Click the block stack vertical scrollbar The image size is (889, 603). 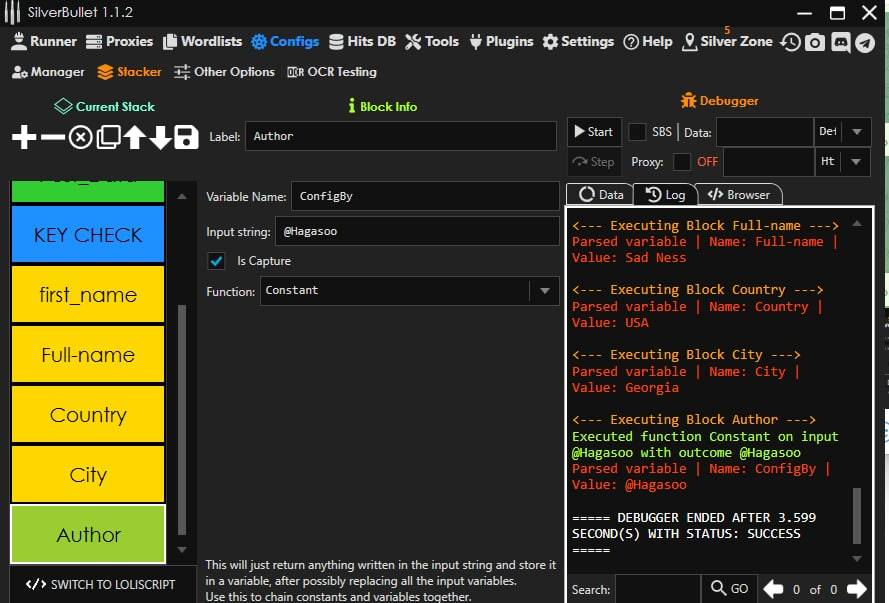181,420
